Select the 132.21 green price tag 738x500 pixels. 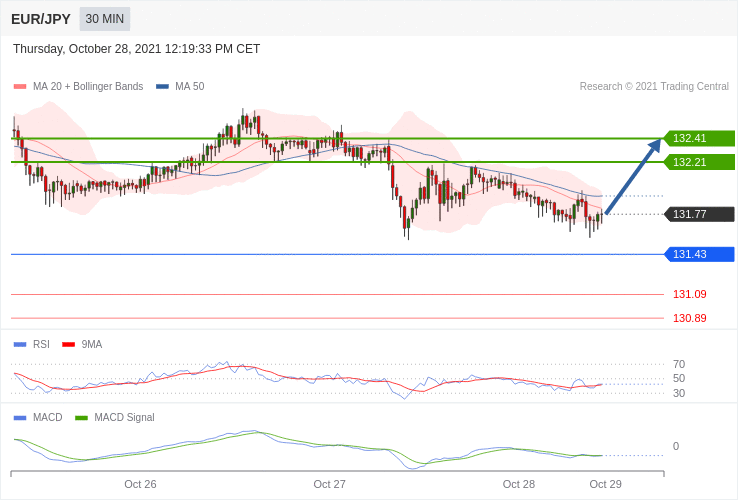pos(699,162)
